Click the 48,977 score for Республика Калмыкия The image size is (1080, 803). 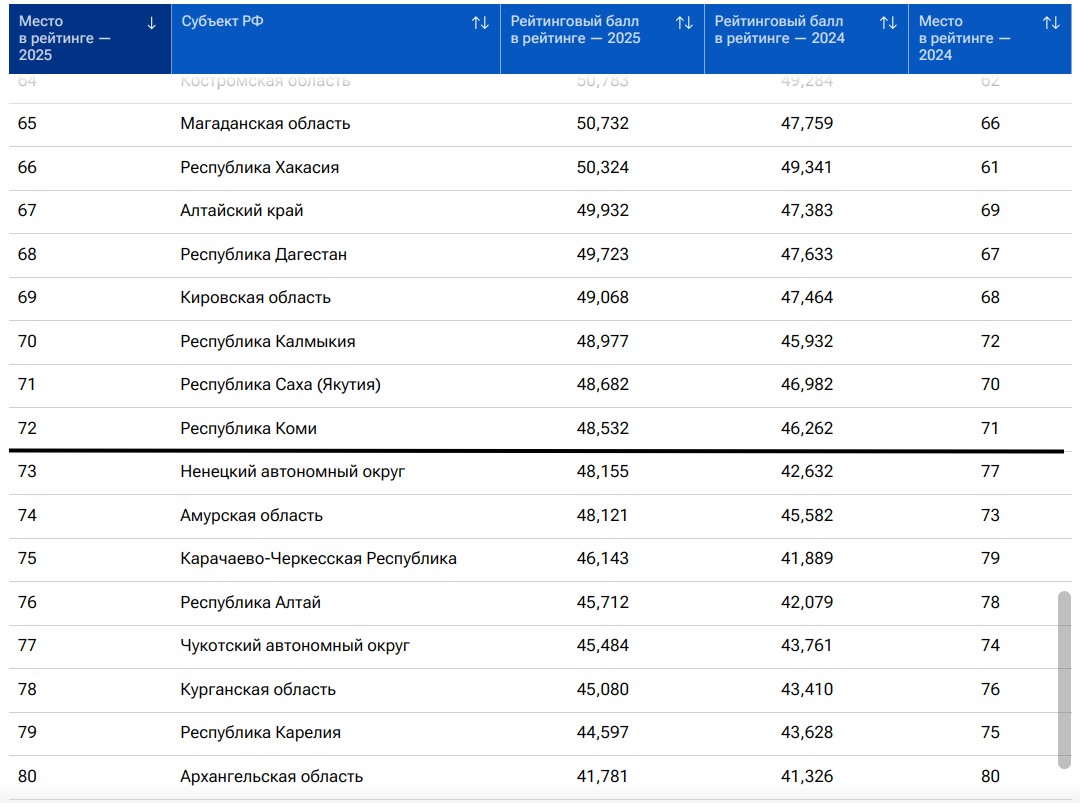603,342
